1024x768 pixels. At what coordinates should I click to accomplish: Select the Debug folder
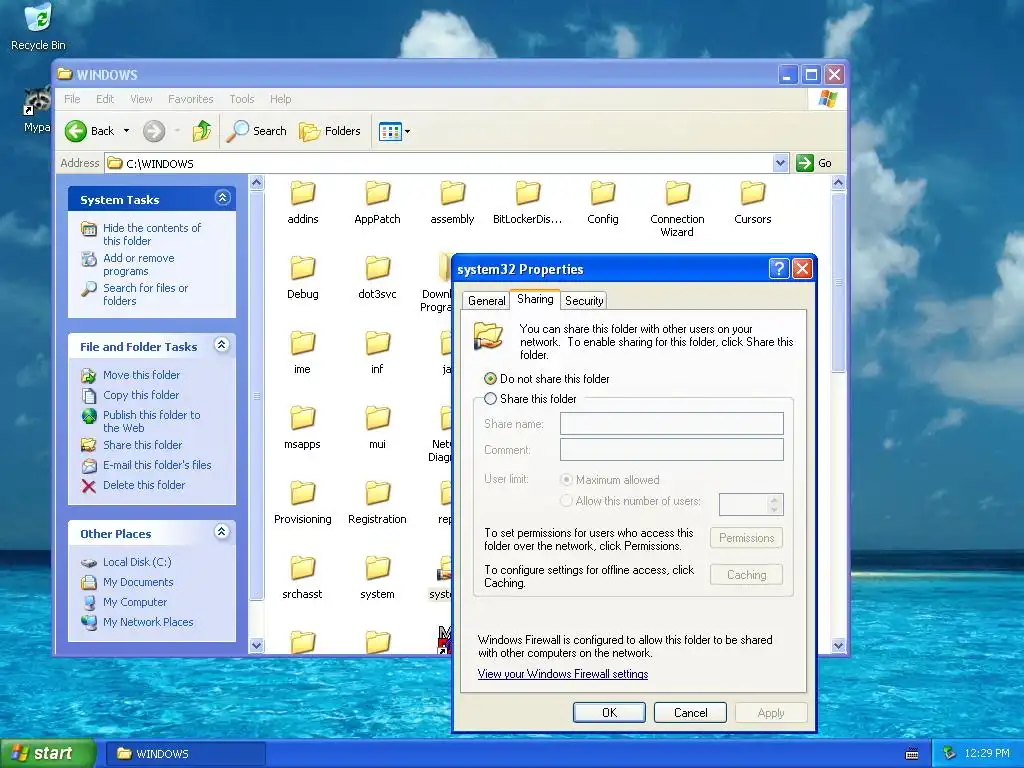pyautogui.click(x=302, y=278)
